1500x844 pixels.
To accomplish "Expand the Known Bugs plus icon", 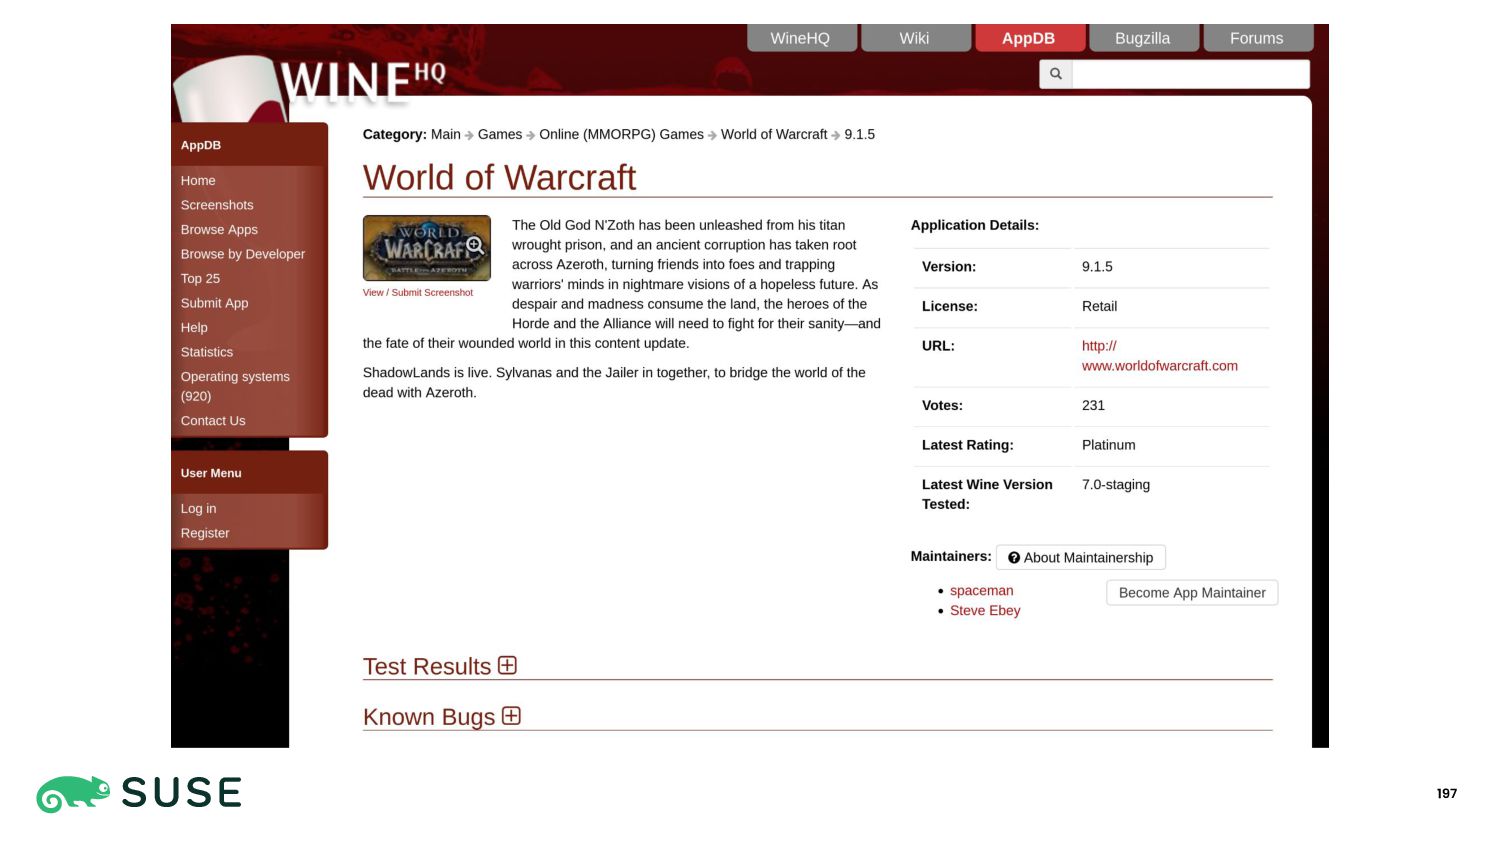I will (x=511, y=716).
